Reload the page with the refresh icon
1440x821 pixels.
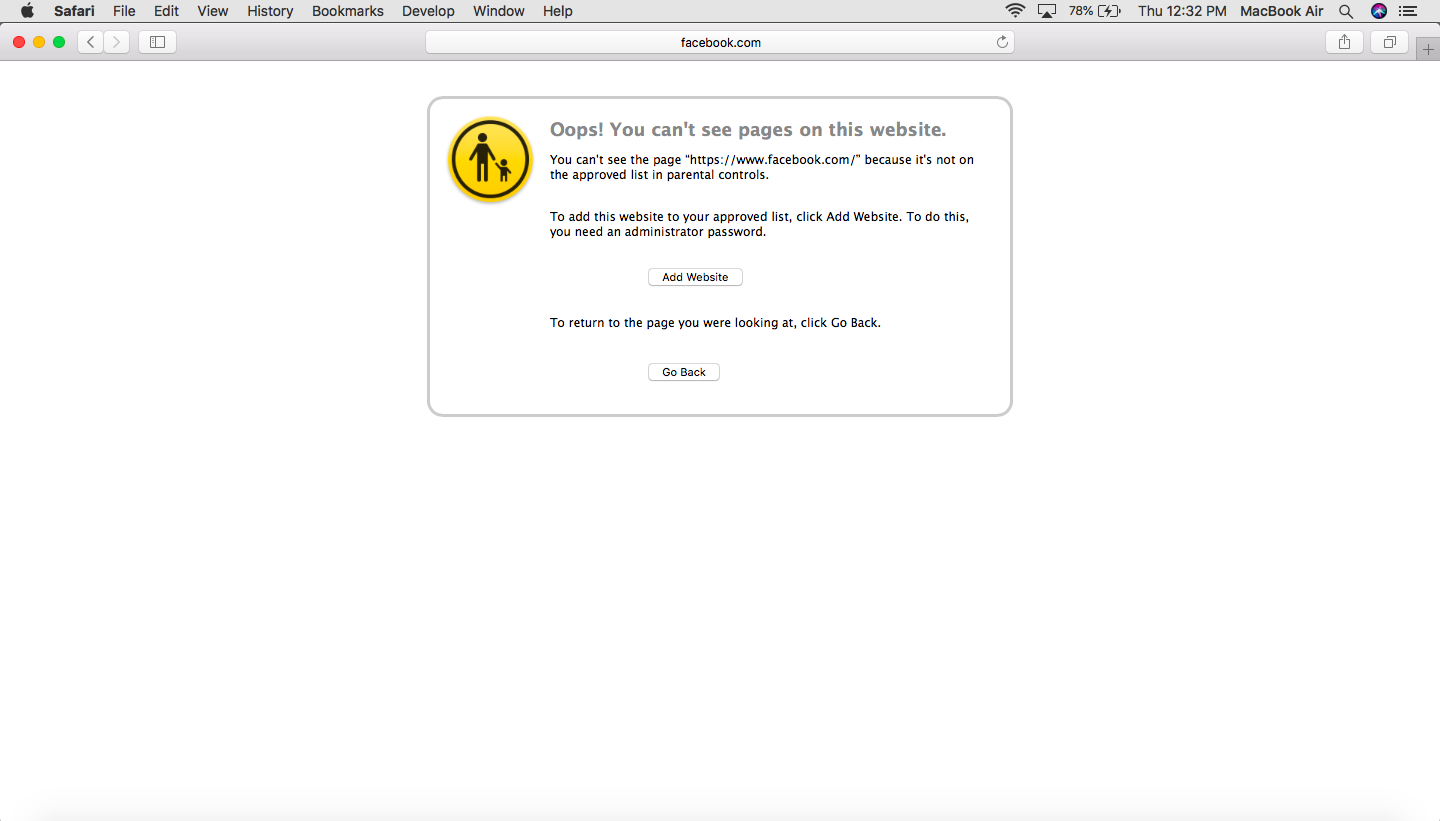point(1002,42)
